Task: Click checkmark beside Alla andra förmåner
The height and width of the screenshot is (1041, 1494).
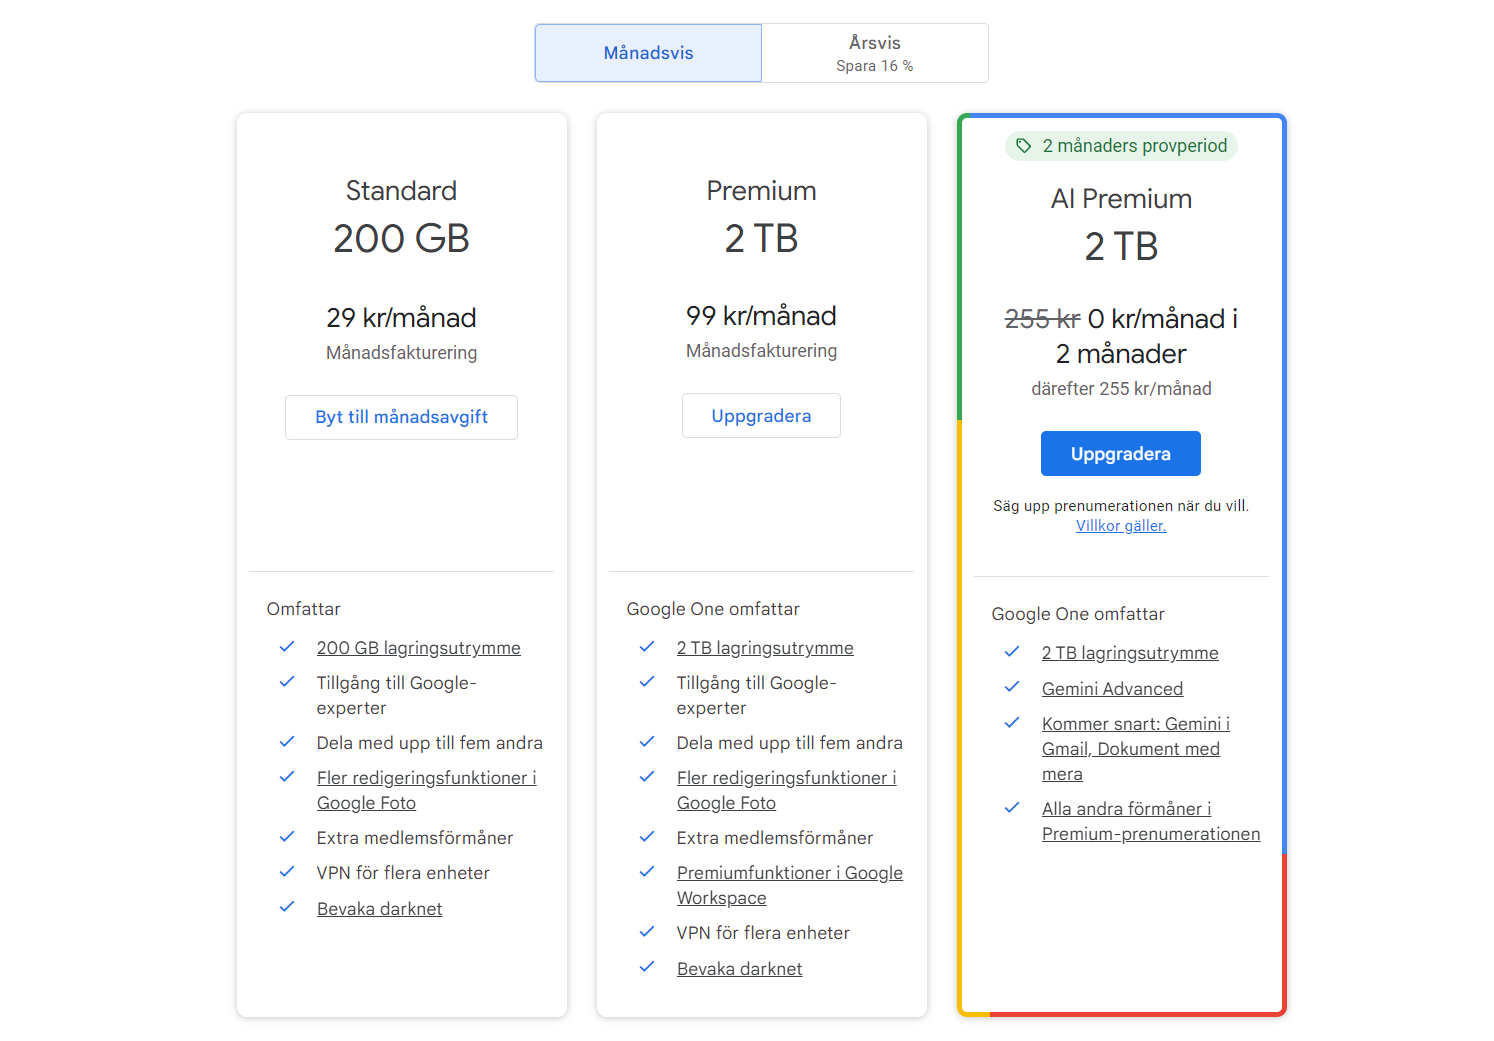Action: click(1012, 808)
